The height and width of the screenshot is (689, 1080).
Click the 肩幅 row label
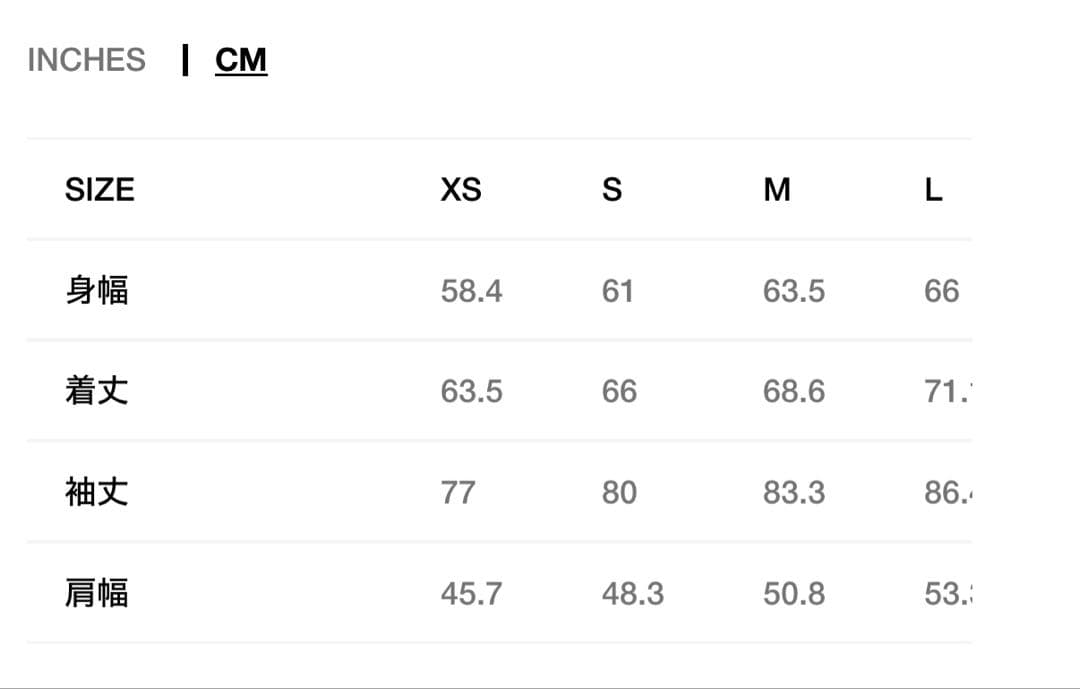97,593
